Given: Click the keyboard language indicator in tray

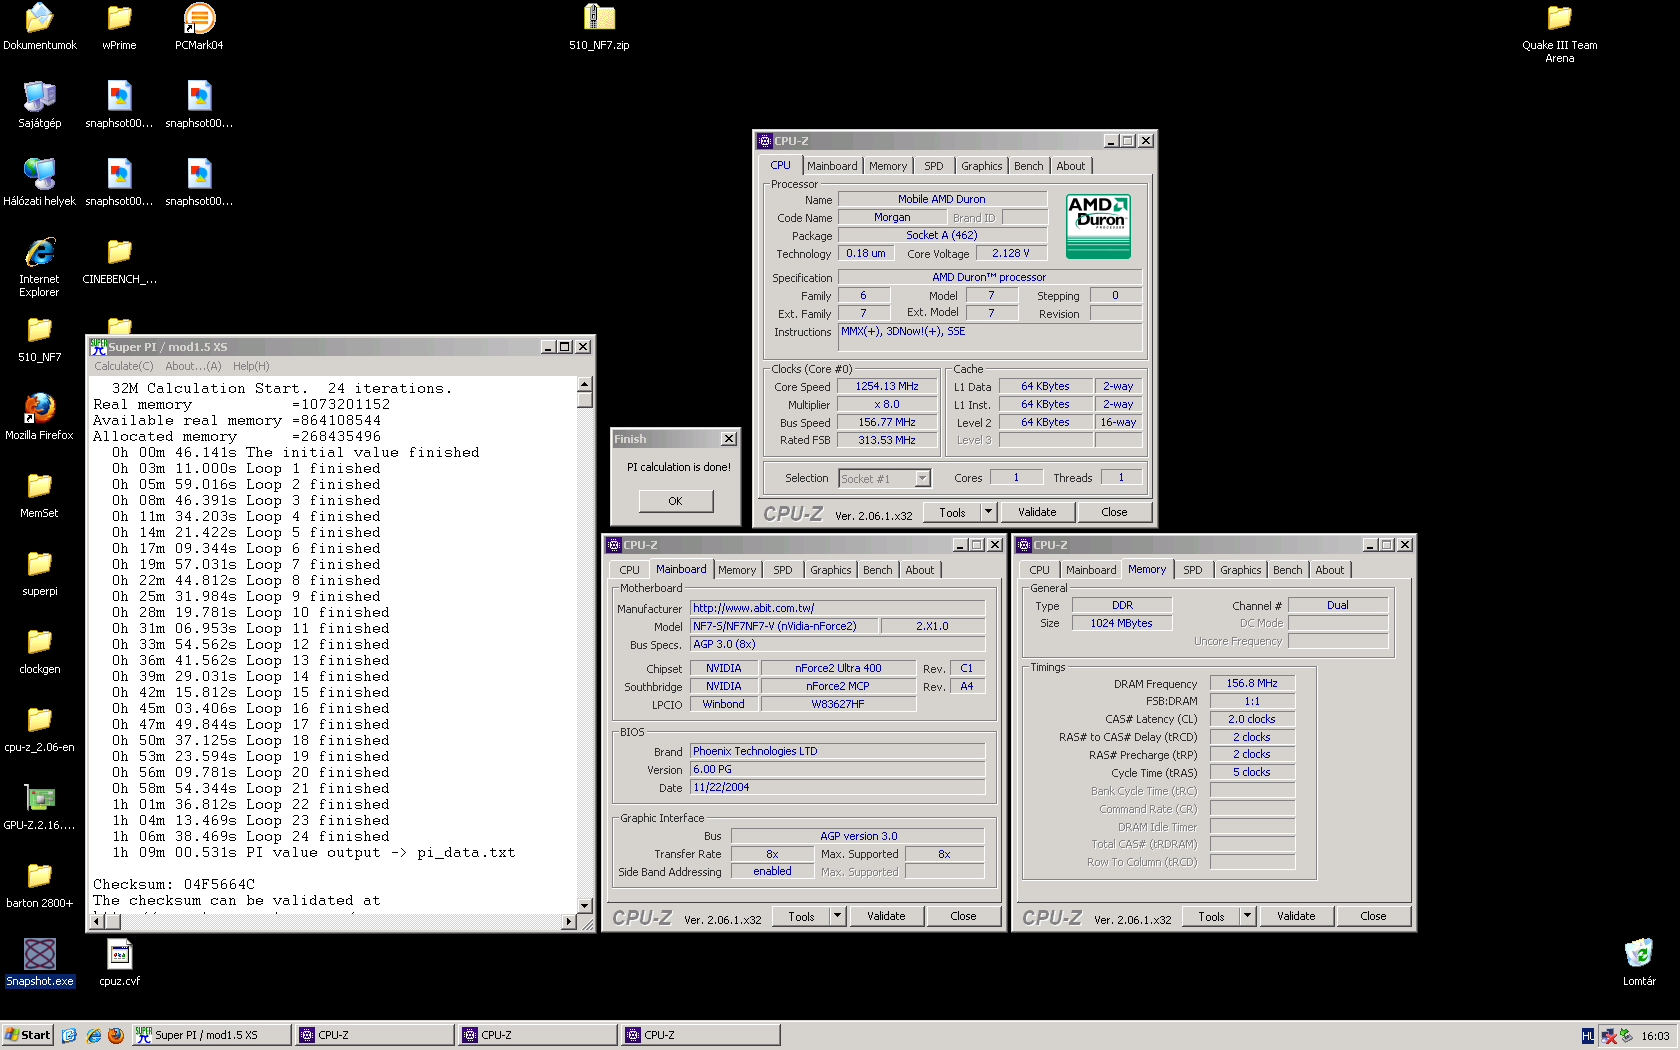Looking at the screenshot, I should click(x=1588, y=1036).
